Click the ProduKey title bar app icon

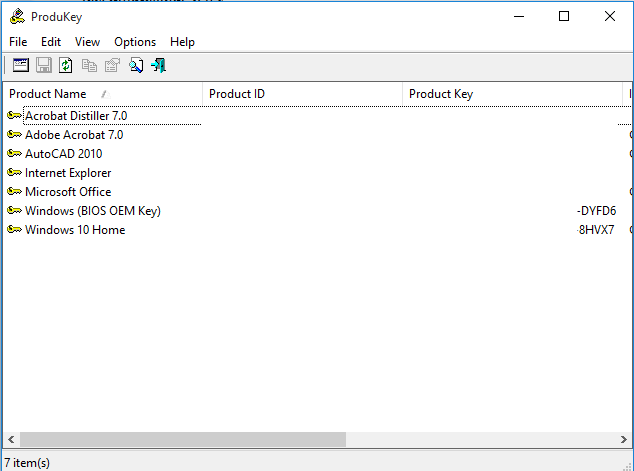tap(17, 17)
